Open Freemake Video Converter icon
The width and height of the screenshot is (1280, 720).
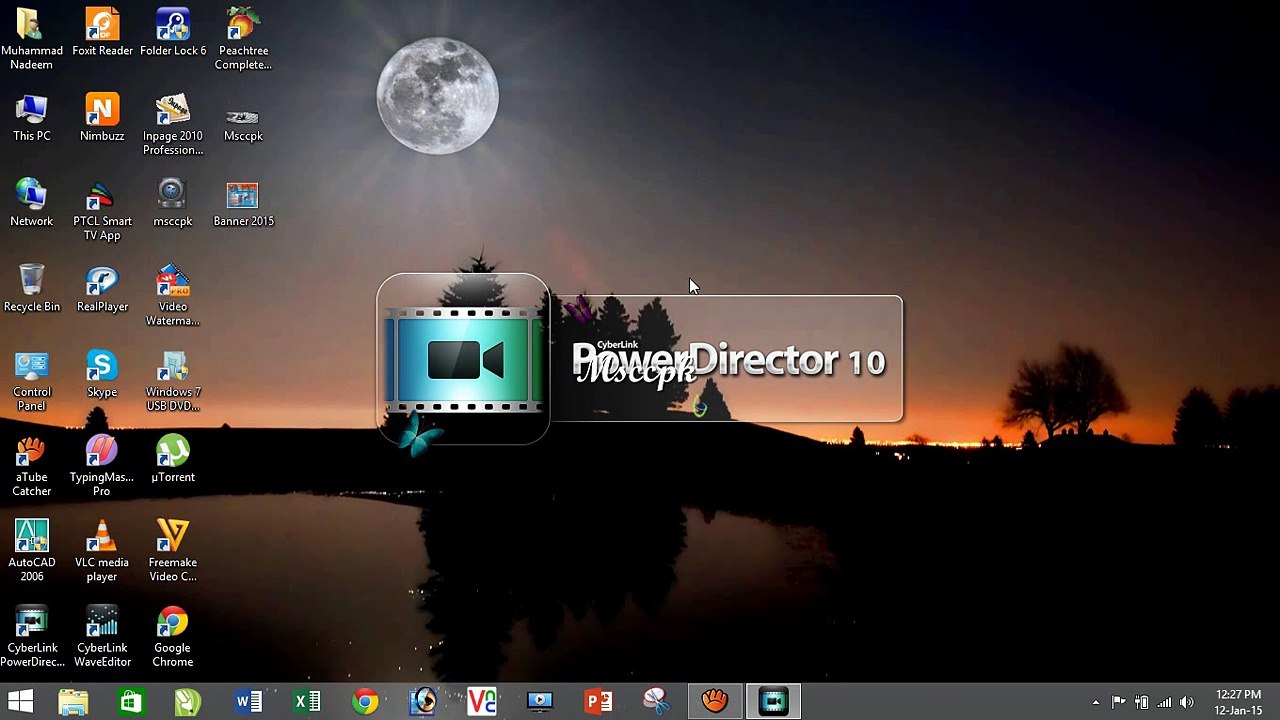(x=173, y=550)
